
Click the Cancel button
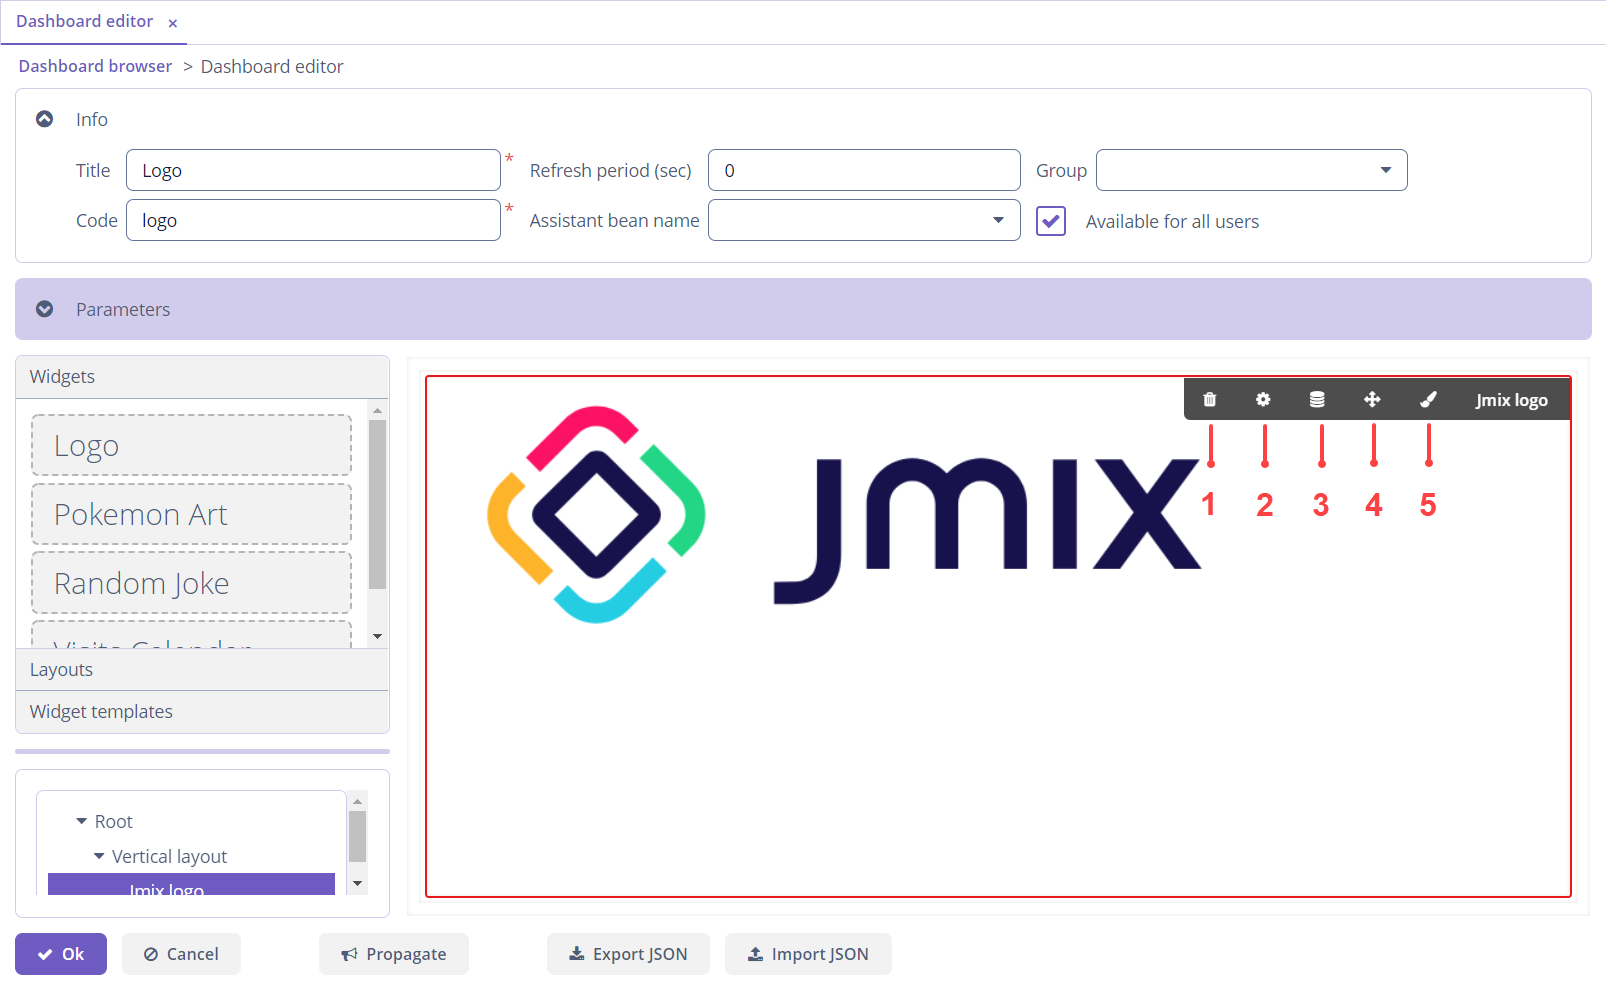[181, 954]
